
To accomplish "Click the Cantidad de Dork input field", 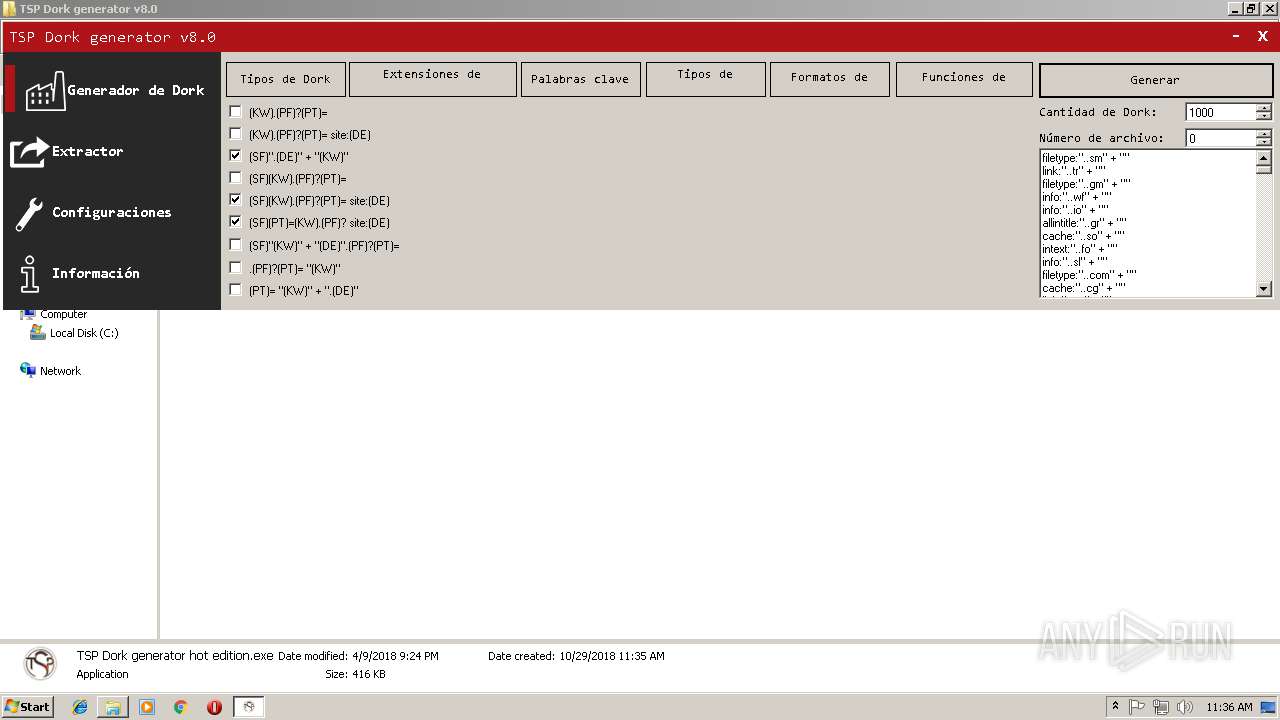I will tap(1221, 112).
